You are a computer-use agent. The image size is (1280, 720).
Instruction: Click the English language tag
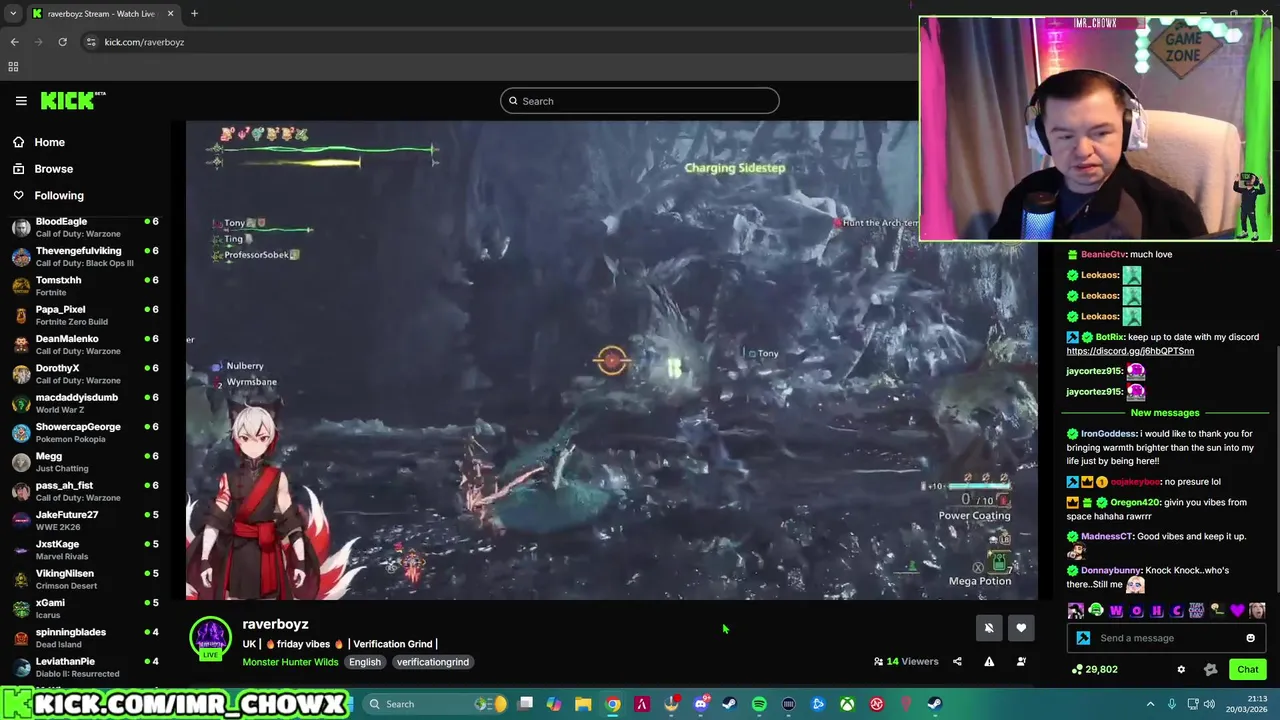[365, 662]
